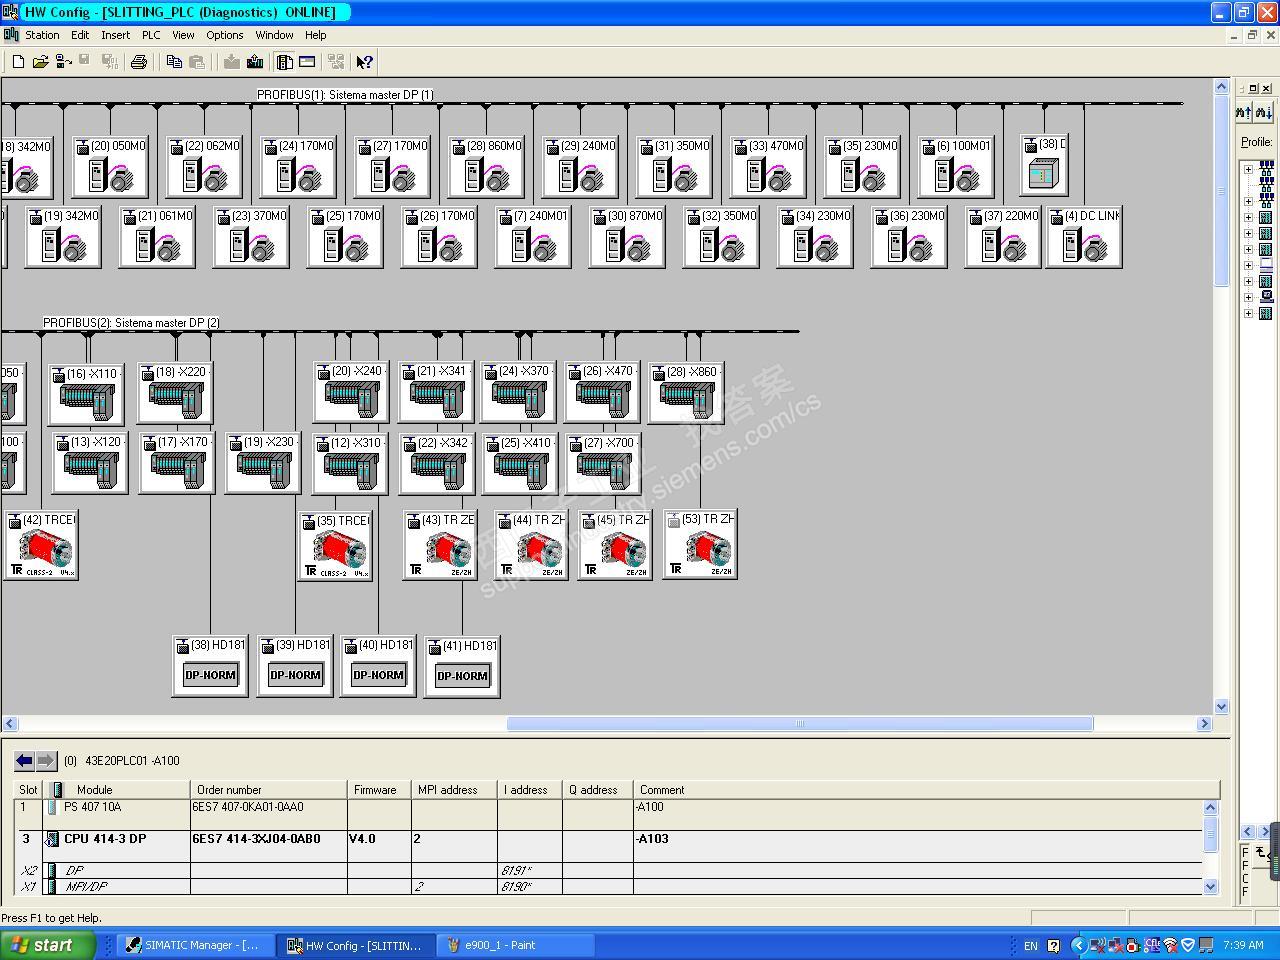Select drive slave (19) 342M0
The image size is (1280, 960).
(63, 236)
